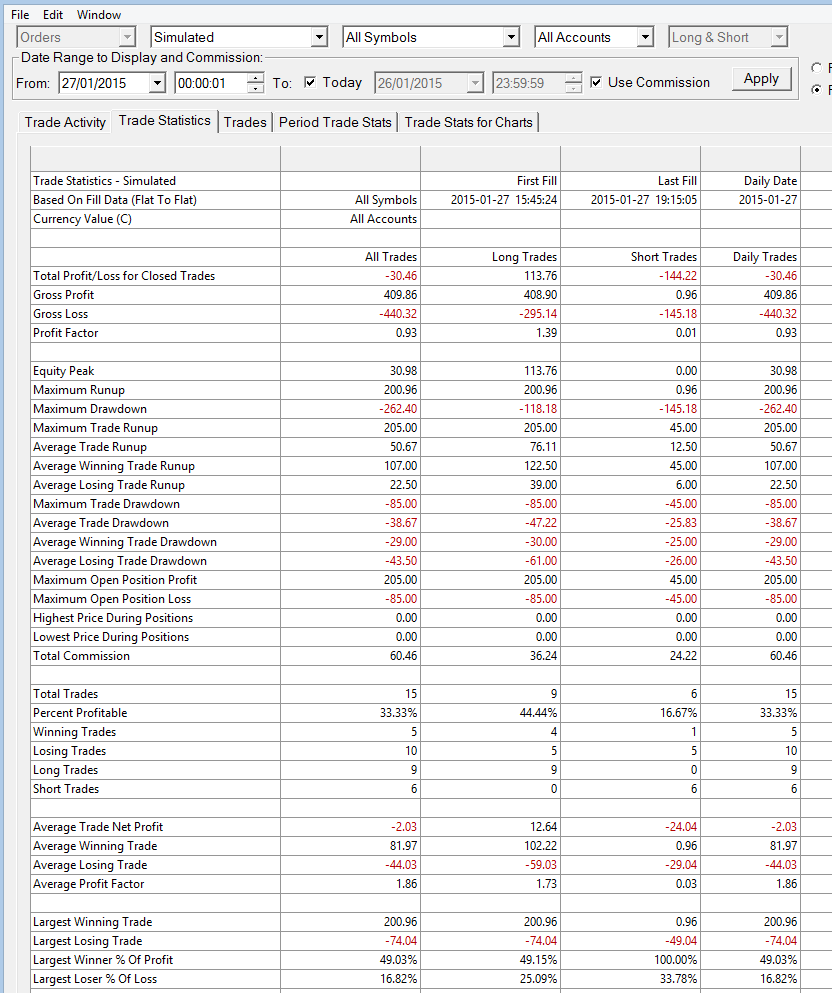Click the Average Profit Factor row label
Screen dimensions: 832x993
coord(89,883)
